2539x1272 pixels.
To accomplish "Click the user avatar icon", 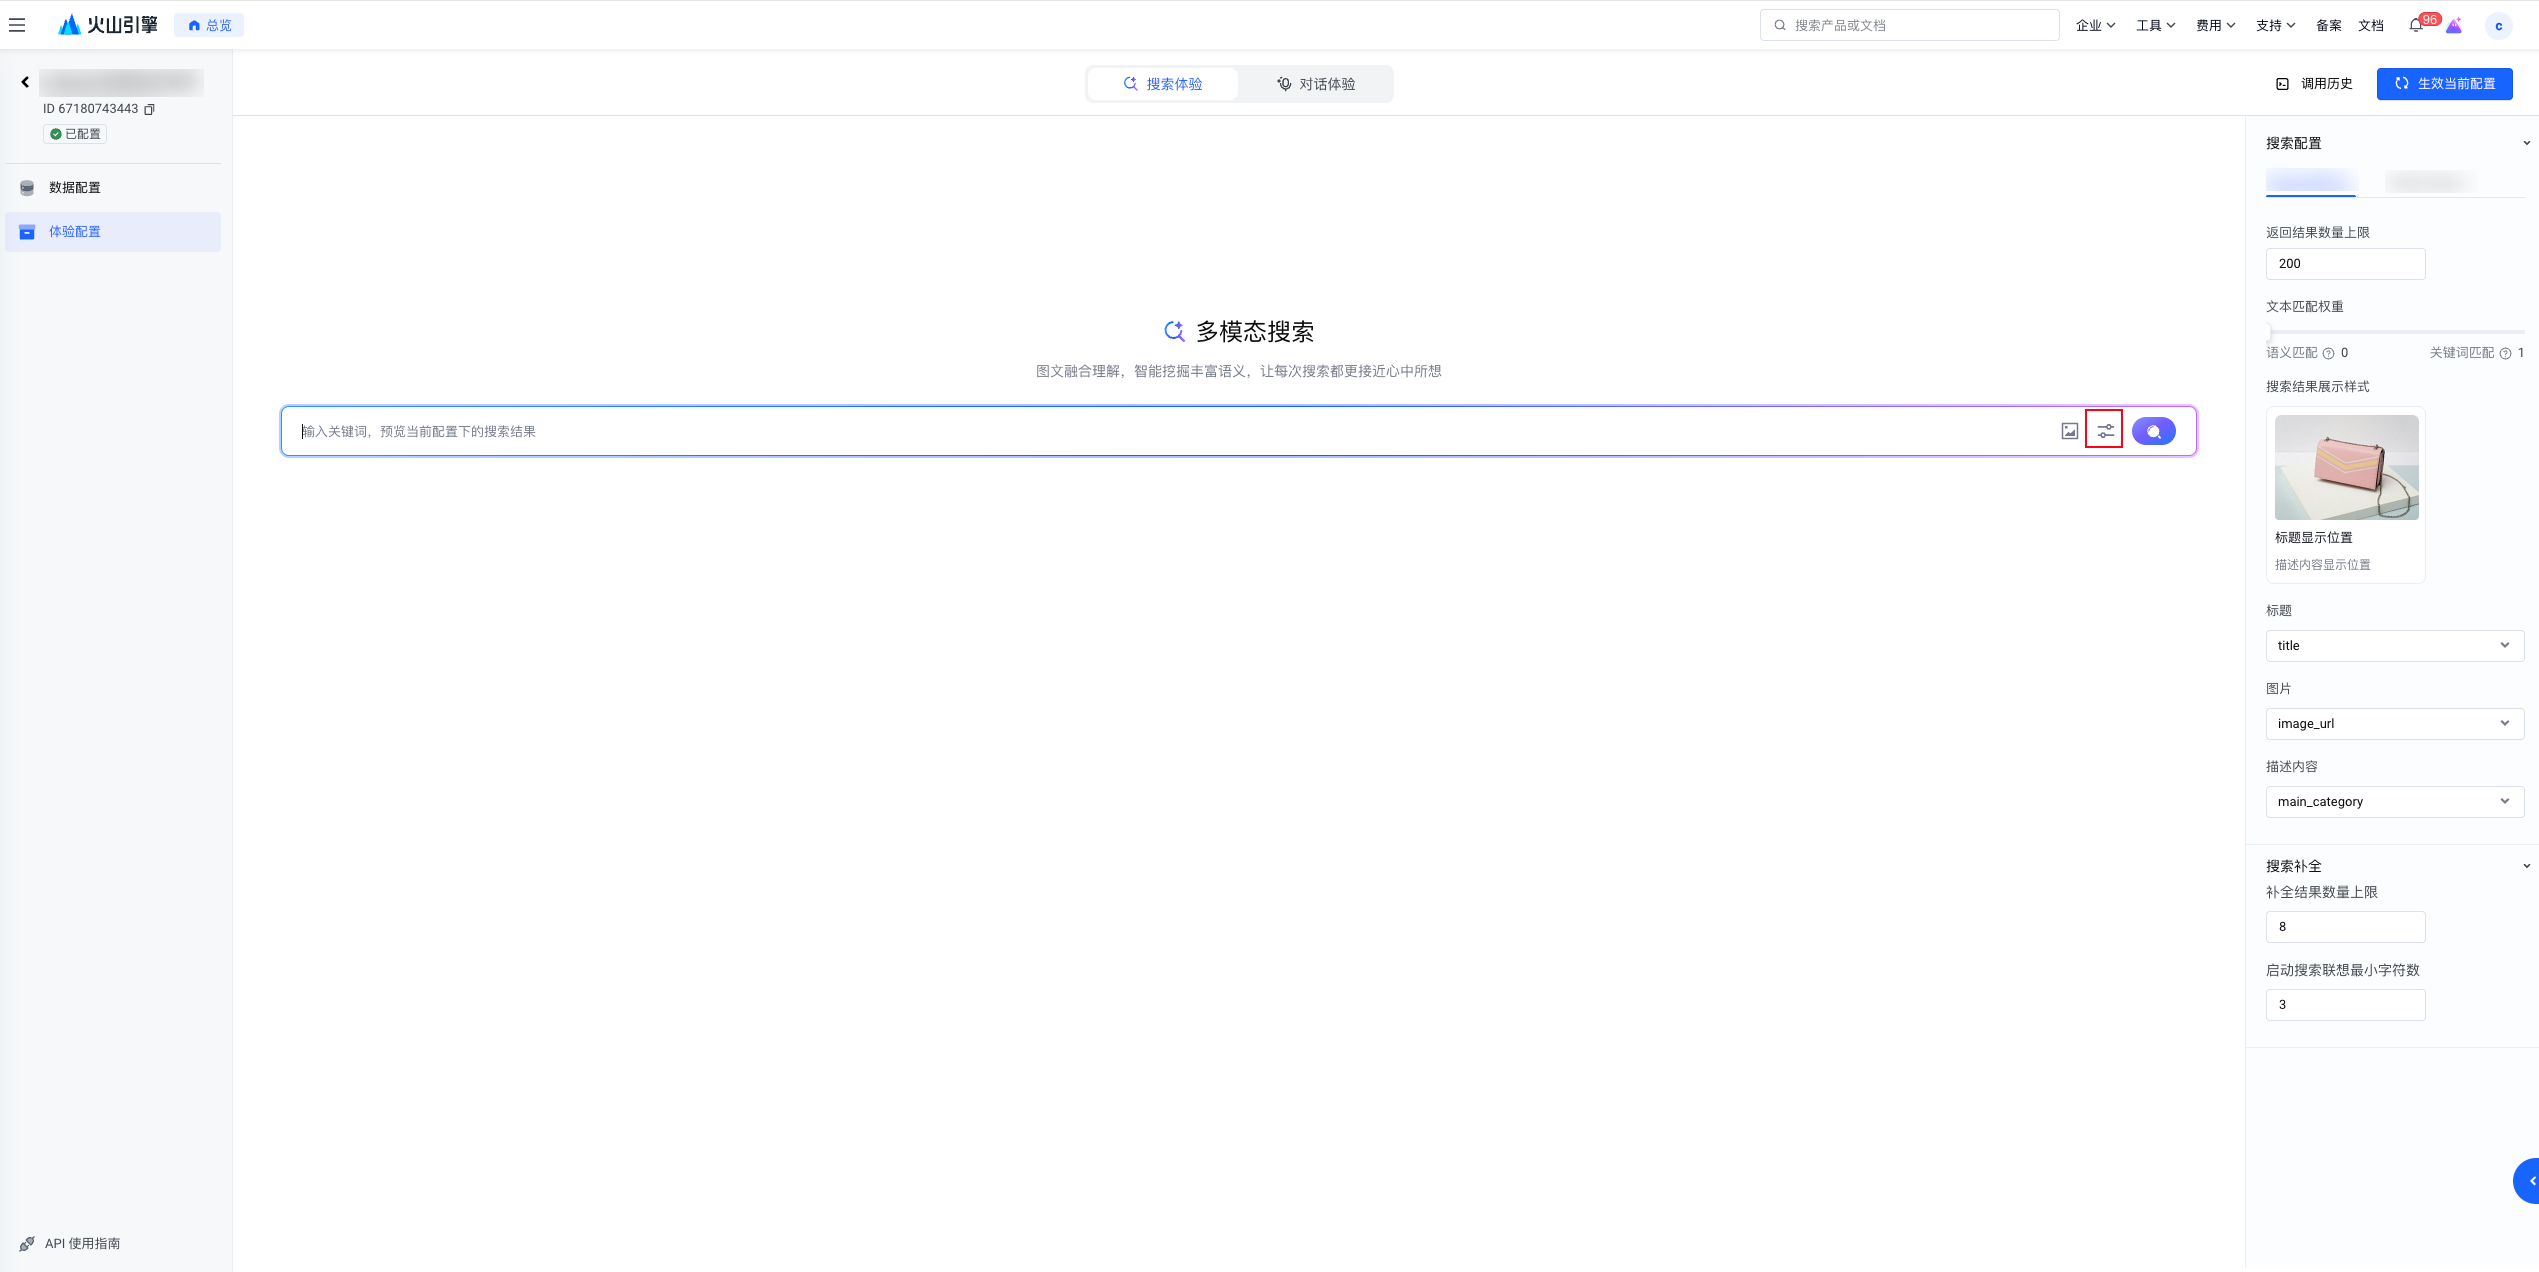I will (2498, 26).
